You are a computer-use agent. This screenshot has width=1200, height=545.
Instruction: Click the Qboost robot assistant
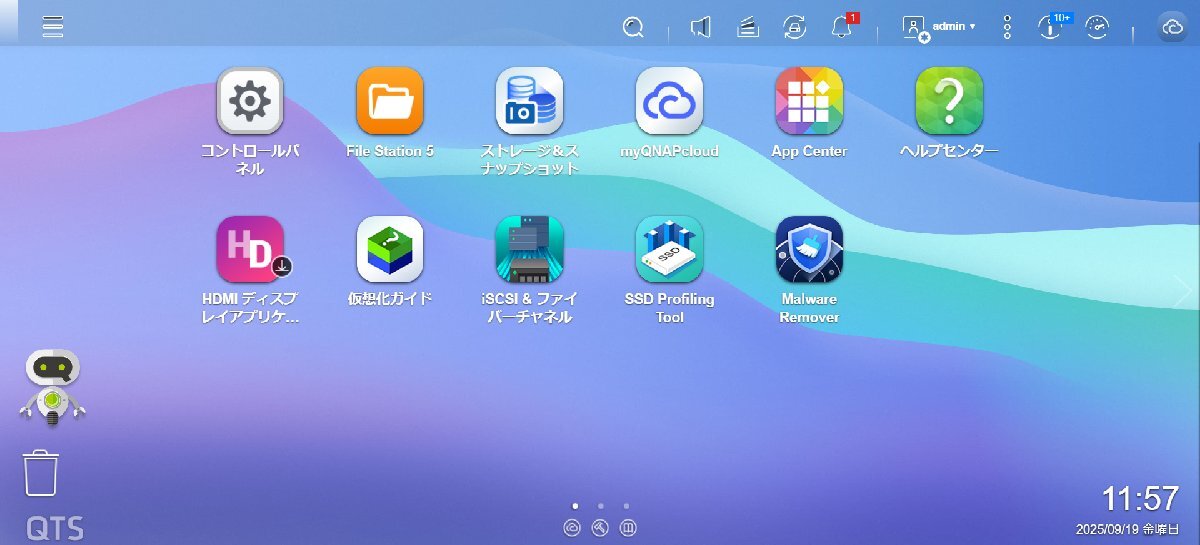(53, 388)
